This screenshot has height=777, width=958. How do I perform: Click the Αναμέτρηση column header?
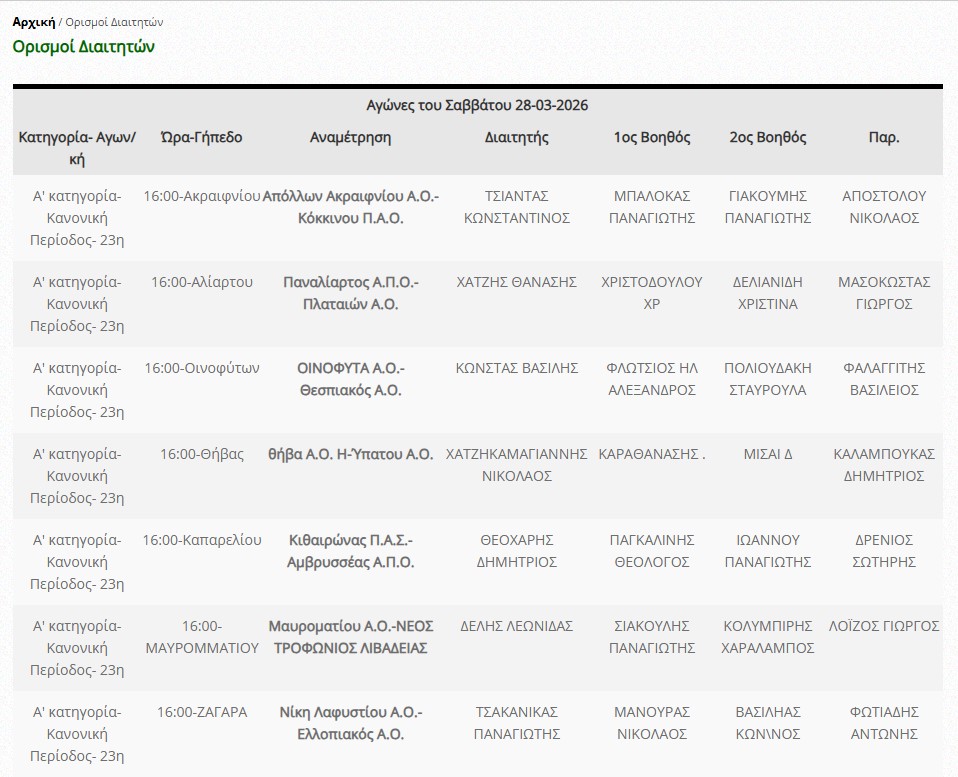point(350,137)
